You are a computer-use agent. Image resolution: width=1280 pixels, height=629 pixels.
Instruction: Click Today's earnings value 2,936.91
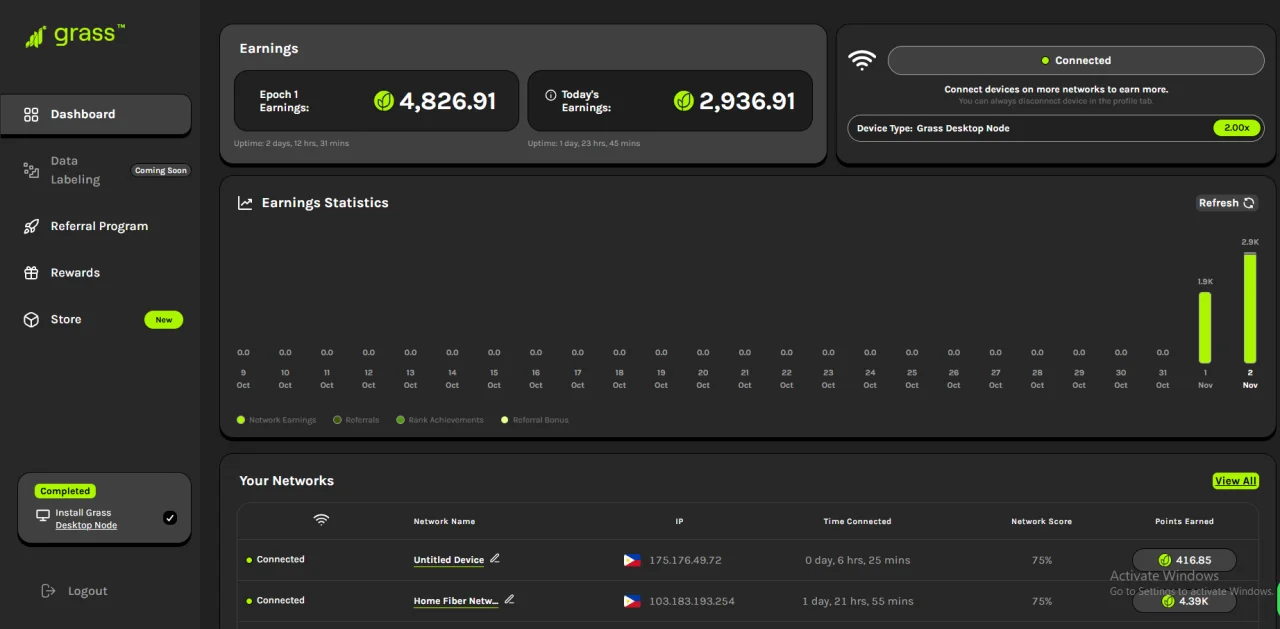(747, 101)
